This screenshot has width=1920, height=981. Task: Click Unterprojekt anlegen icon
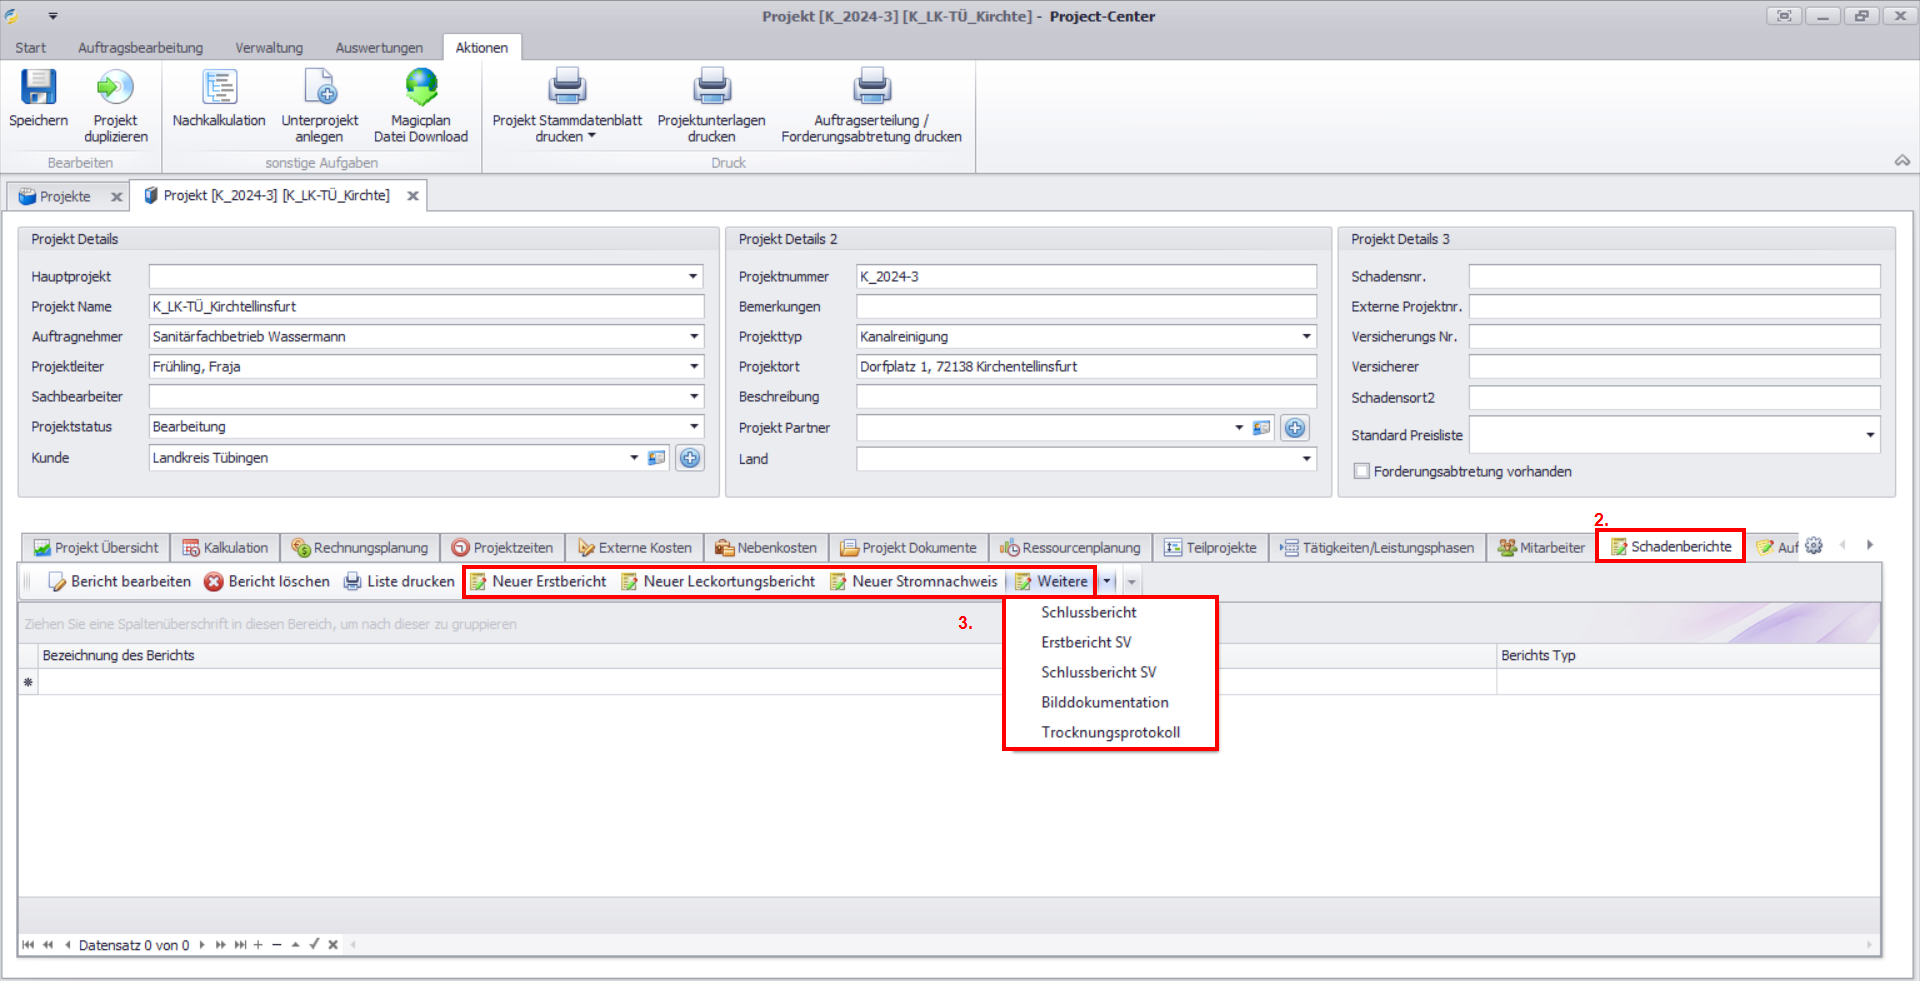tap(320, 88)
